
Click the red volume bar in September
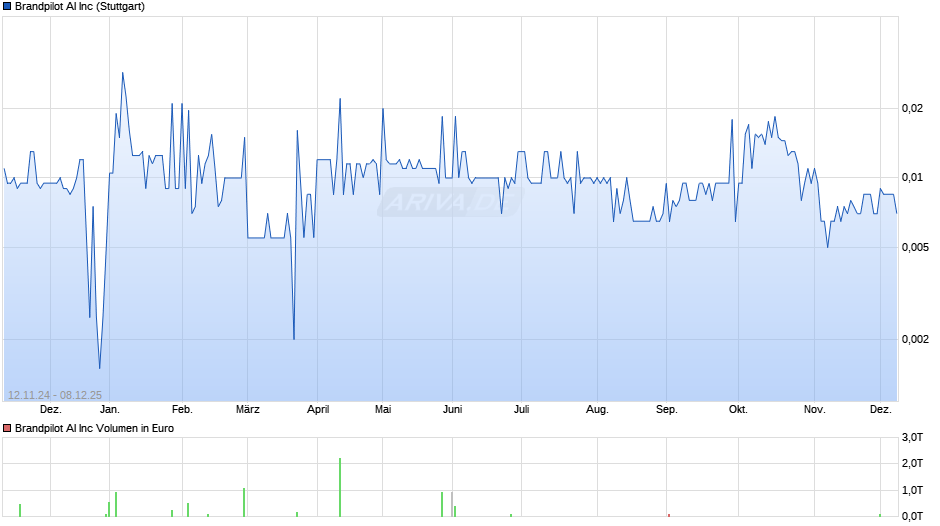tap(668, 515)
